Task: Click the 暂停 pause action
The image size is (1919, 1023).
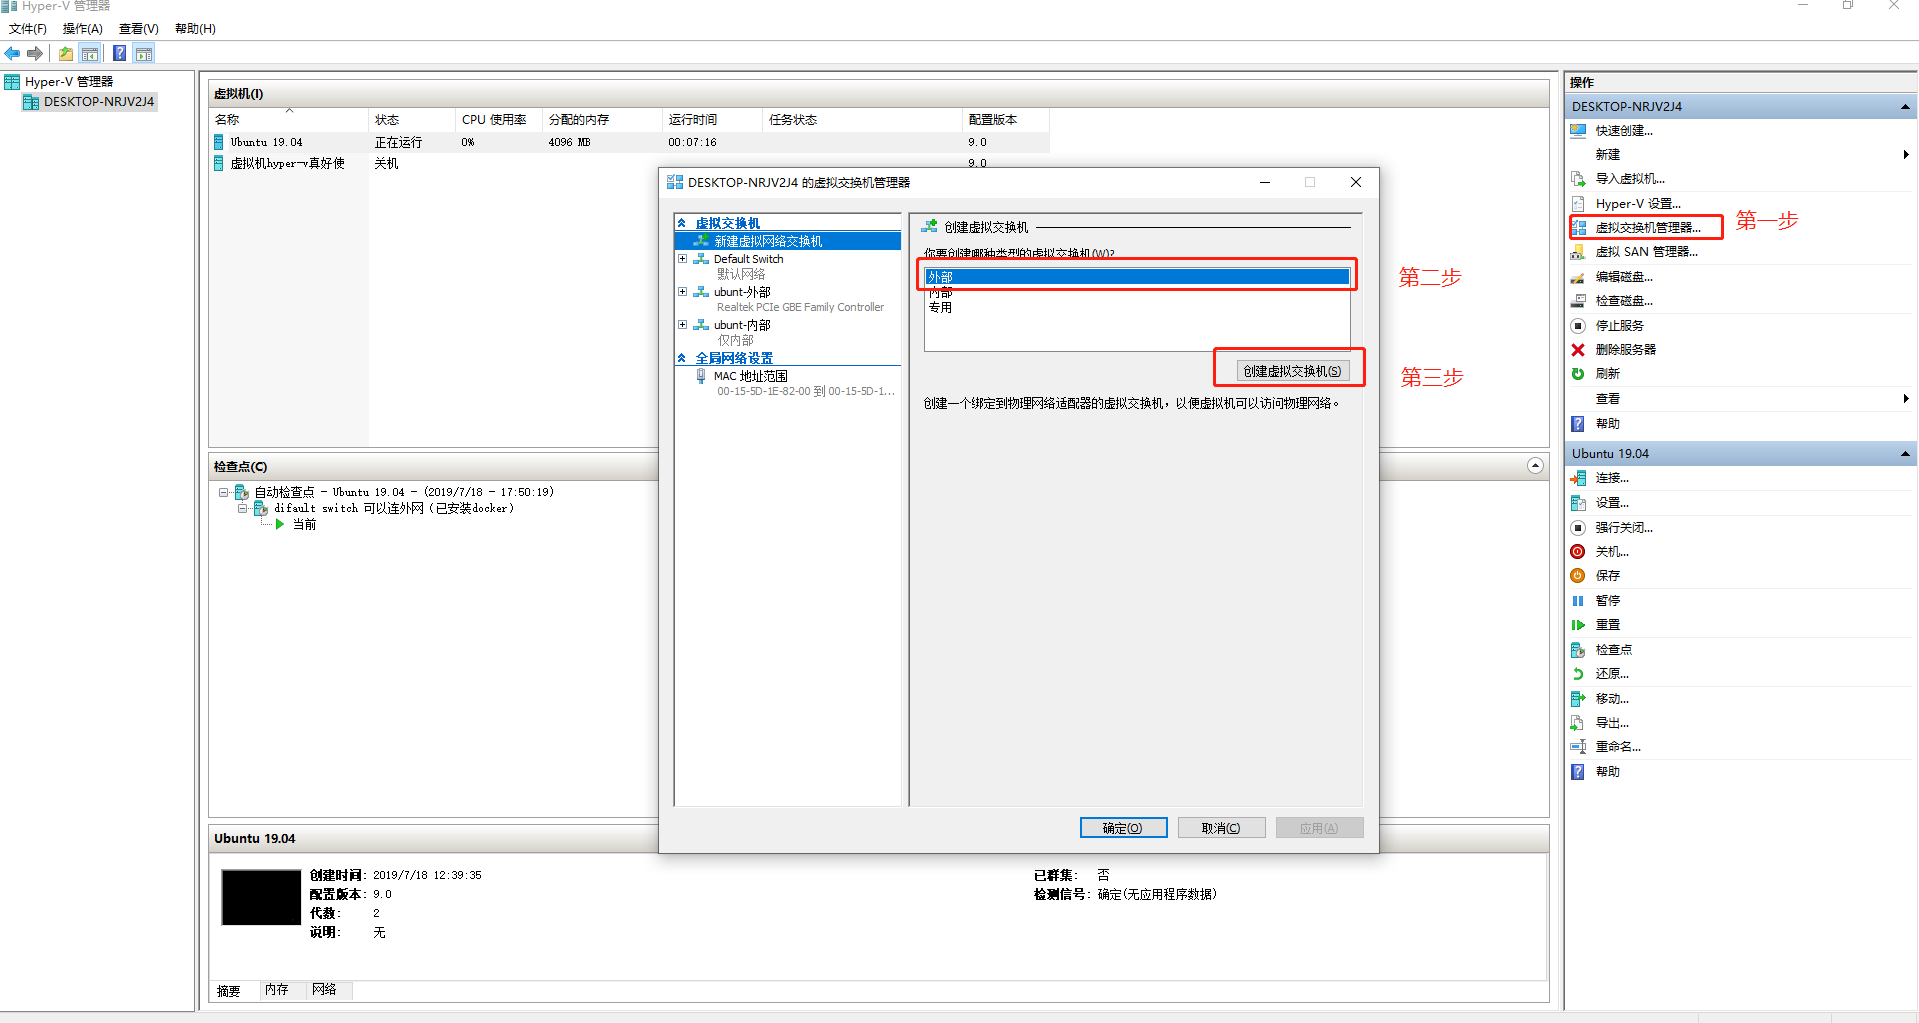Action: tap(1607, 601)
